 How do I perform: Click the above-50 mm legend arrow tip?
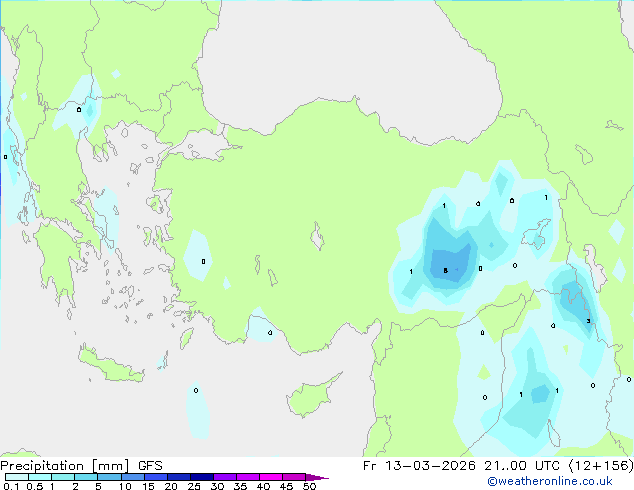(317, 478)
